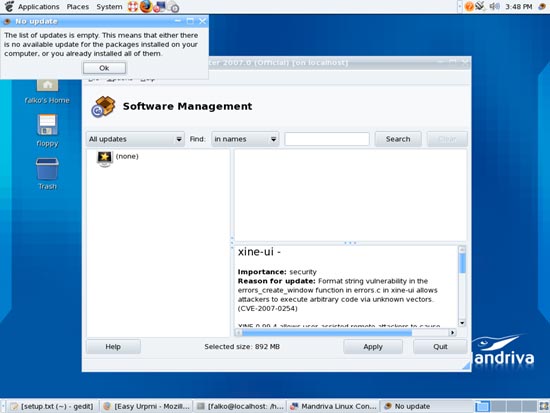Viewport: 550px width, 413px height.
Task: Click the CVE-2007-0254 text
Action: [x=268, y=308]
